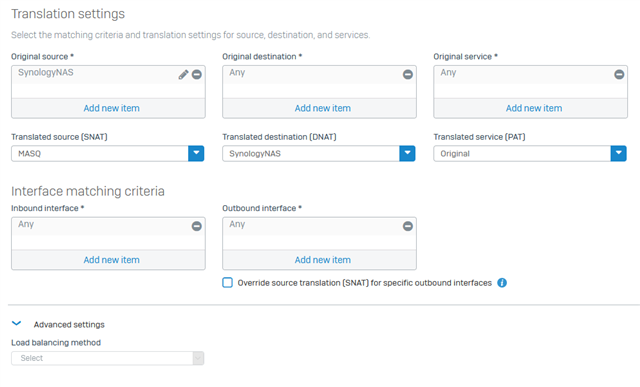Remove Any from Inbound interface

point(197,227)
